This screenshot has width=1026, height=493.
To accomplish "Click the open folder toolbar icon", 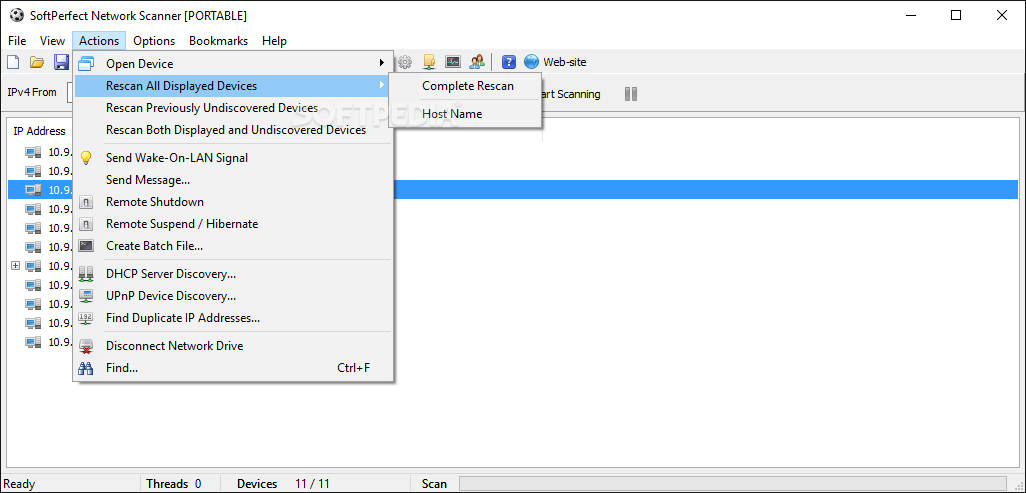I will (37, 62).
